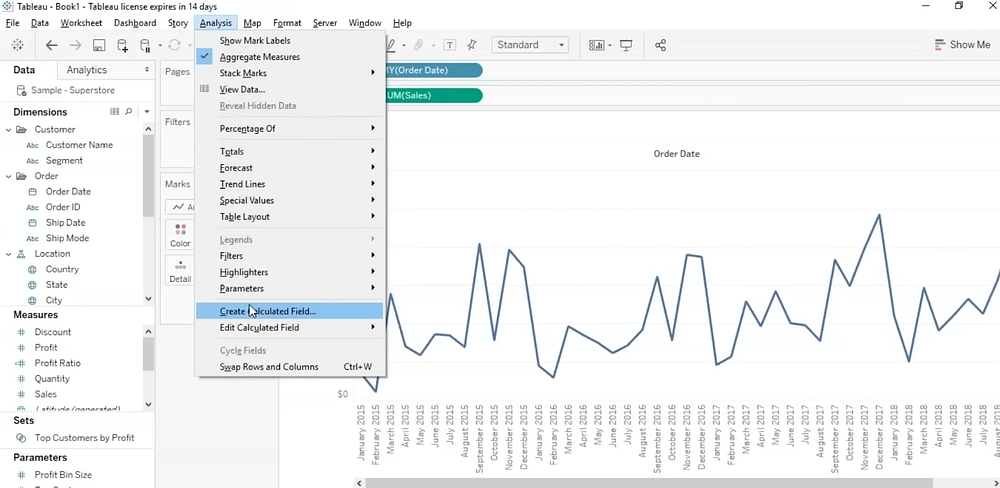Screen dimensions: 1000x488
Task: Toggle the Aggregate Measures option
Action: pos(259,57)
